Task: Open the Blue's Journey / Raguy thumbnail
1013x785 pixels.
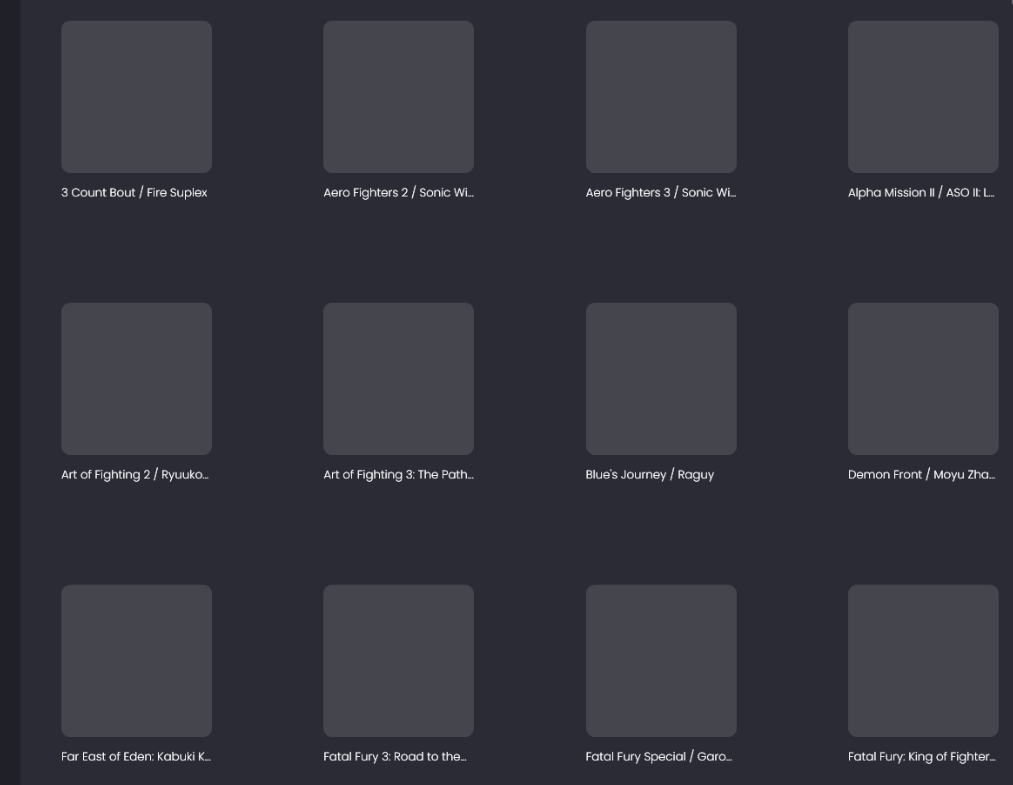Action: (661, 379)
